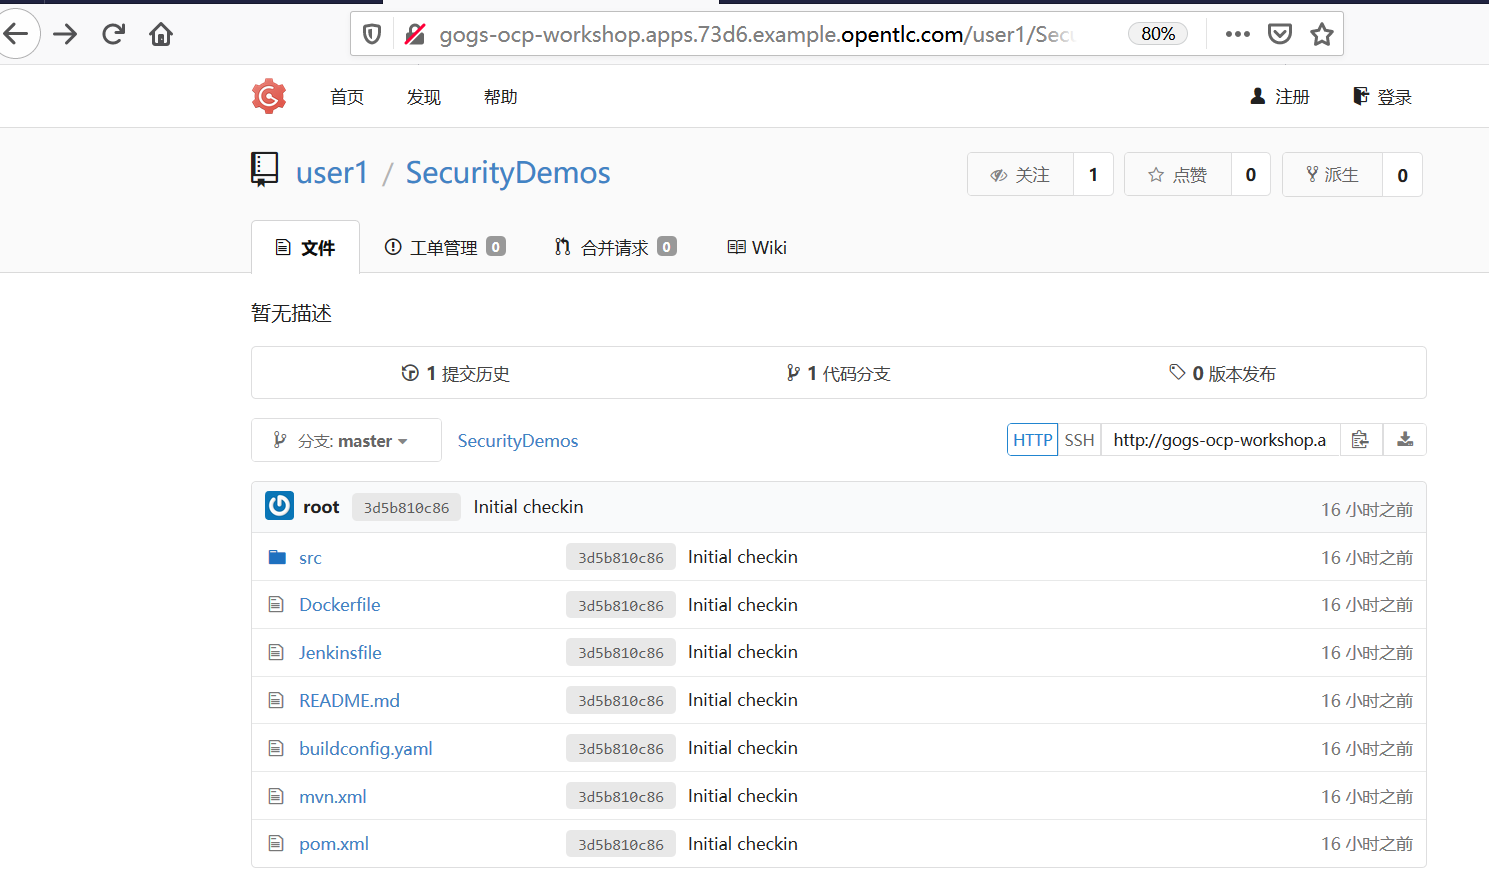Image resolution: width=1489 pixels, height=877 pixels.
Task: Open pom.xml file
Action: [334, 844]
